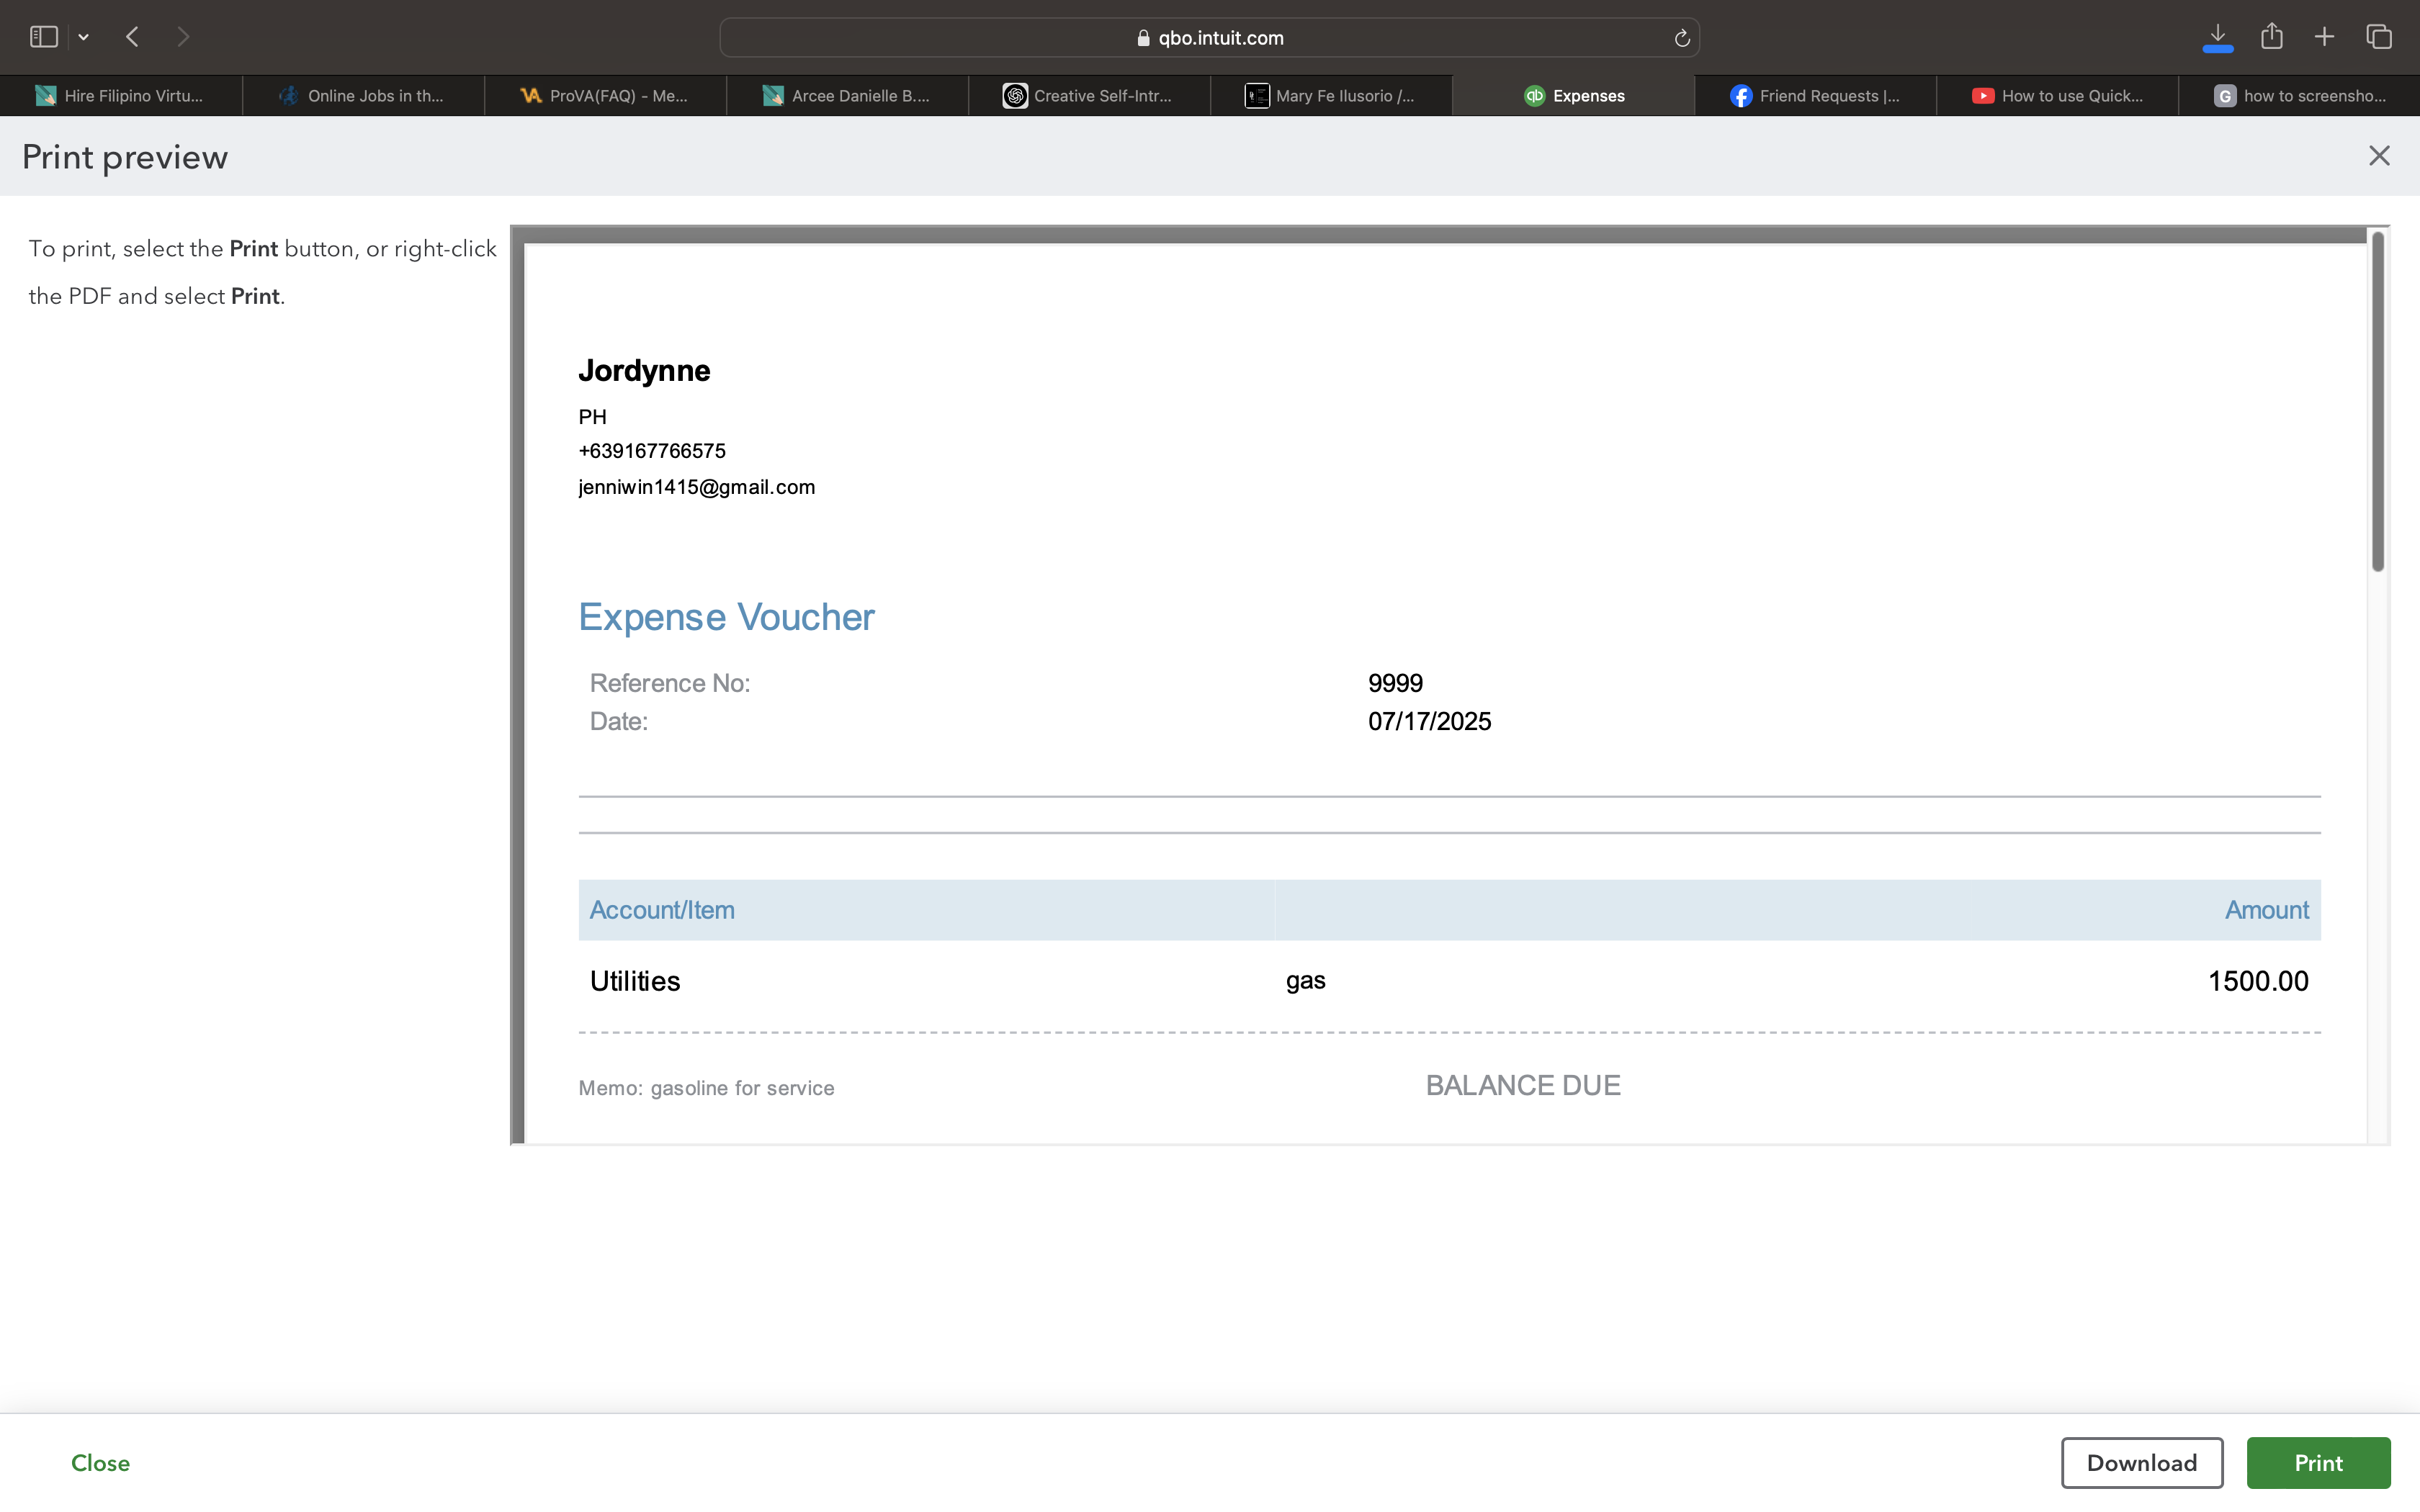The height and width of the screenshot is (1512, 2420).
Task: Click the 1500.00 amount value
Action: 2258,981
